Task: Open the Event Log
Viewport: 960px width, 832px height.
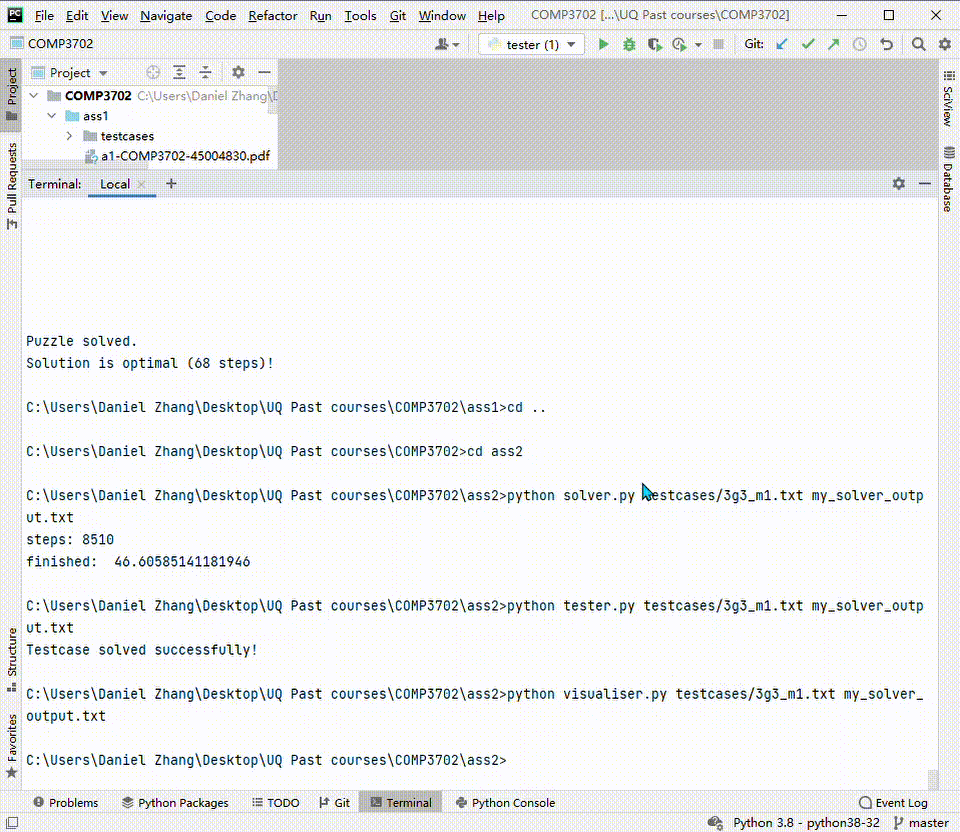Action: pos(893,802)
